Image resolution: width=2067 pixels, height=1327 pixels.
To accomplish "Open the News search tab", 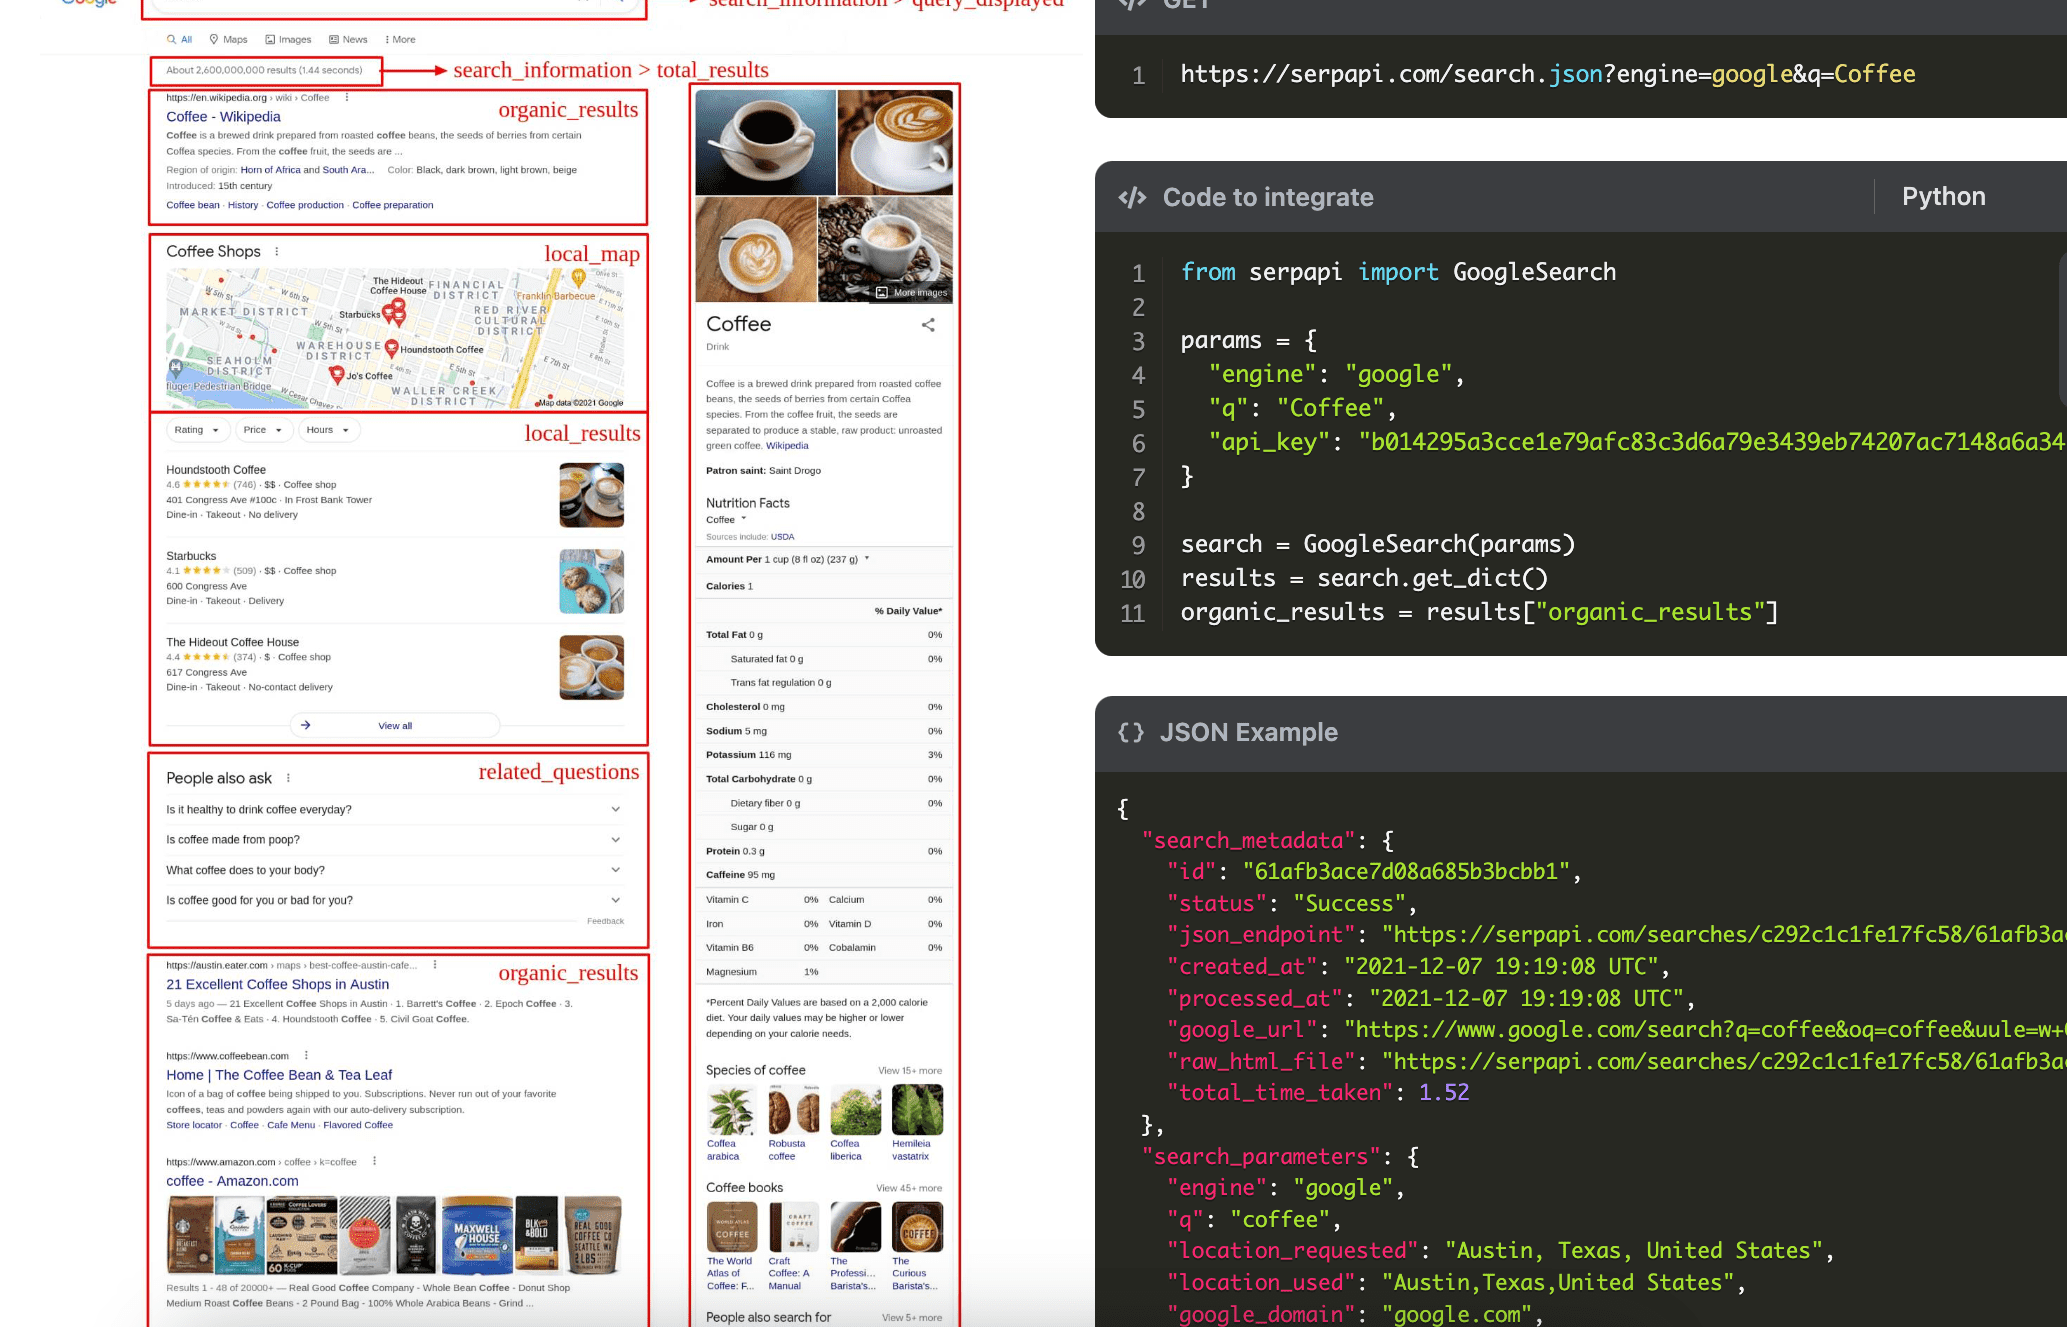I will pos(348,40).
